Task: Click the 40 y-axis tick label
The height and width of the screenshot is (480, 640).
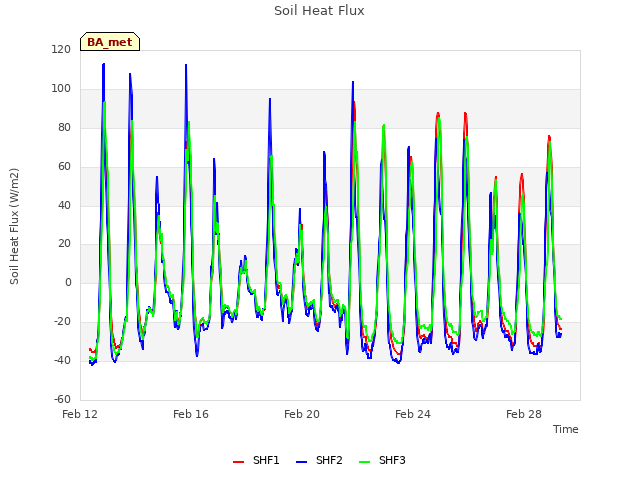Action: (x=64, y=205)
